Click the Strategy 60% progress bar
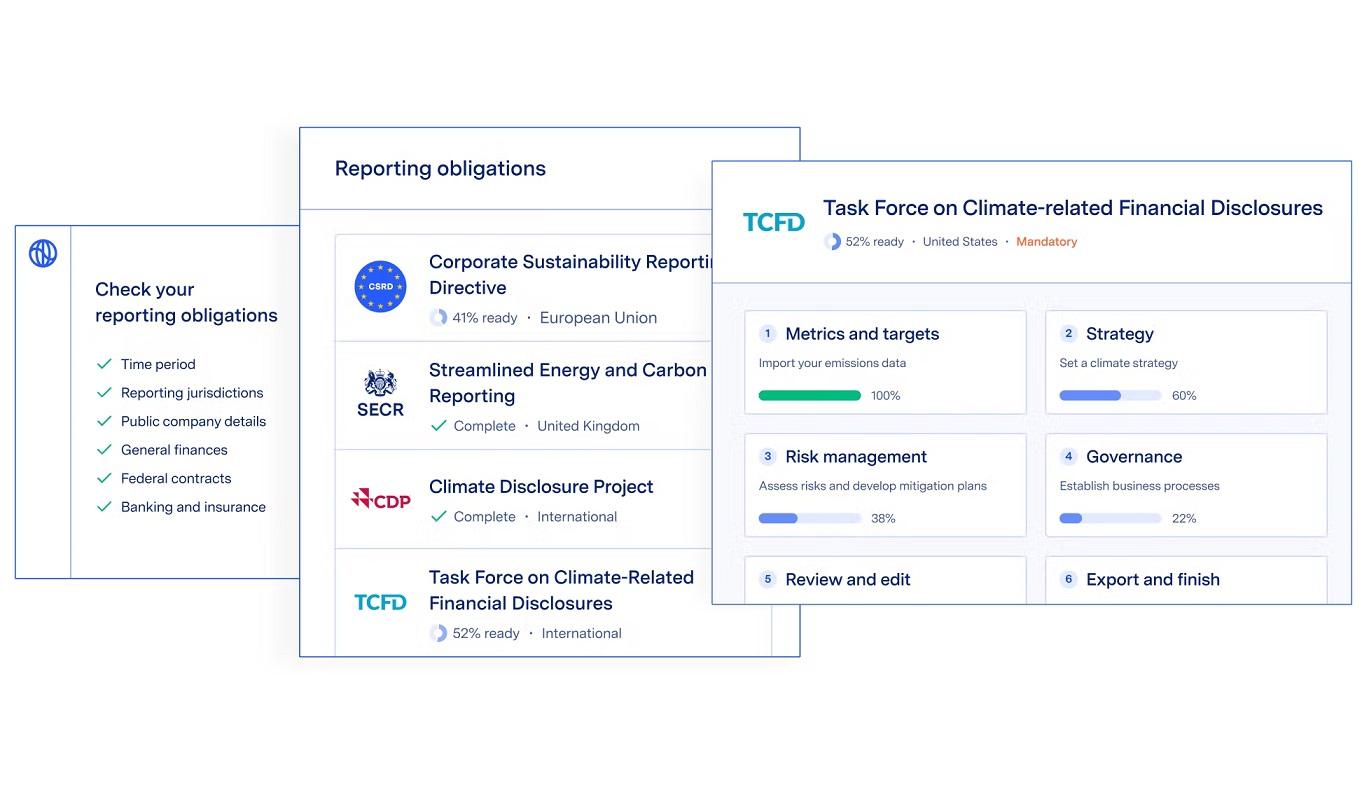 point(1110,395)
